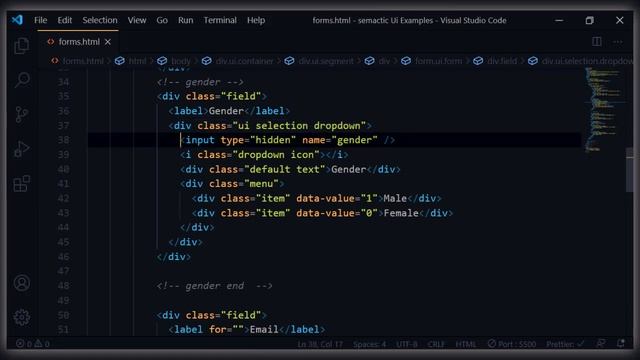
Task: Click 'default text' class on line 40
Action: click(x=284, y=169)
